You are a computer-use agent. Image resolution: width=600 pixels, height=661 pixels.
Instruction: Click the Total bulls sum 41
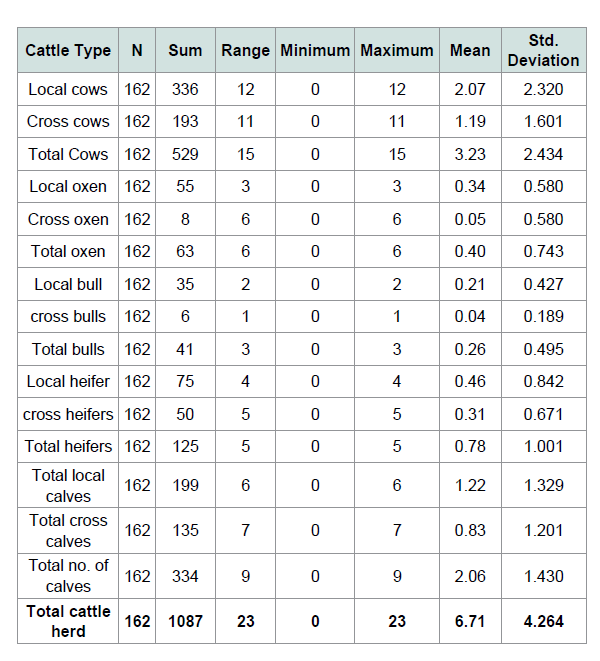tap(185, 349)
